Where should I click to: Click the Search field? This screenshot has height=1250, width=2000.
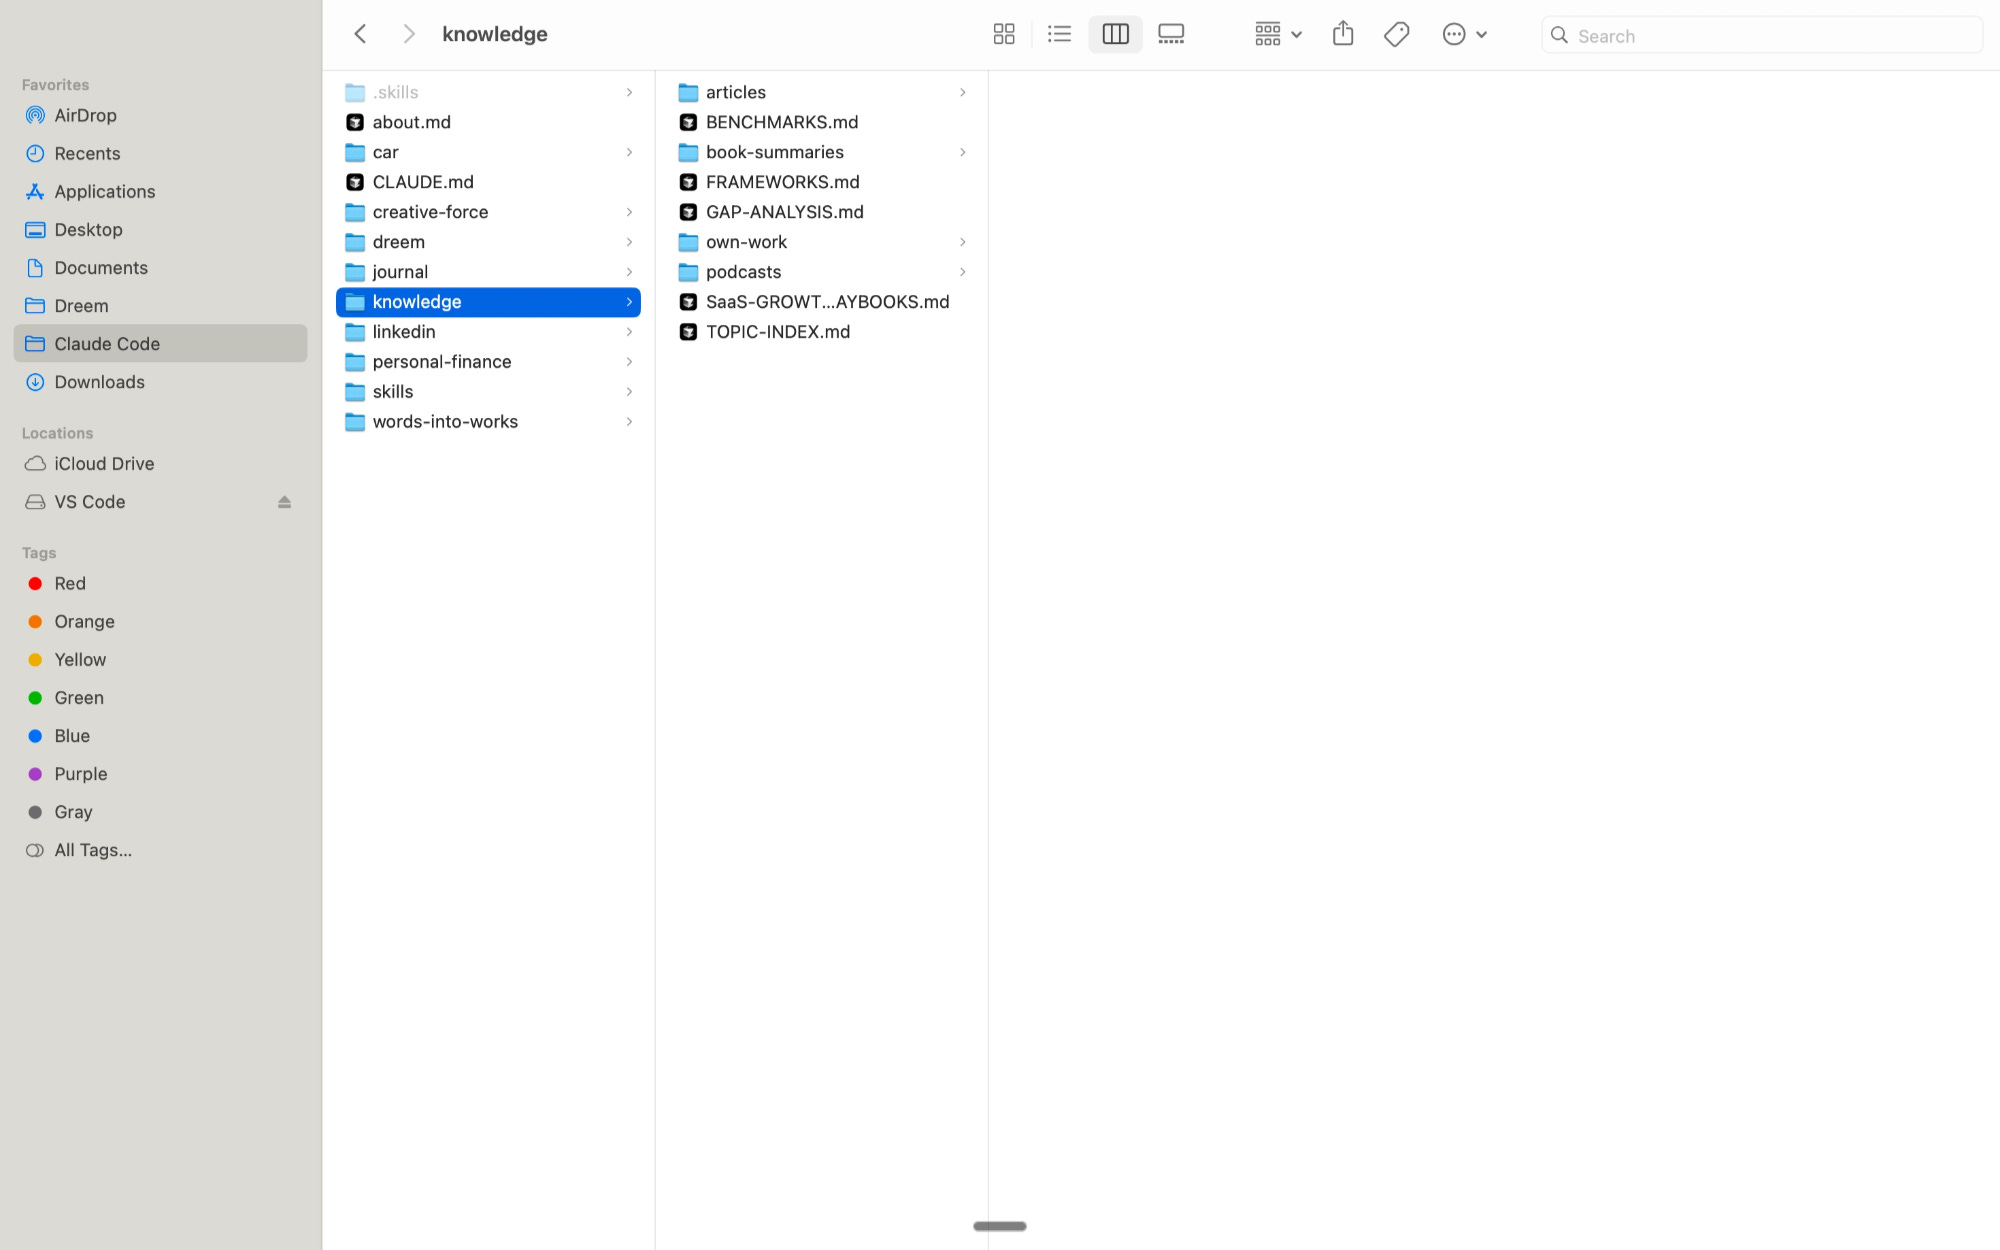[x=1770, y=36]
